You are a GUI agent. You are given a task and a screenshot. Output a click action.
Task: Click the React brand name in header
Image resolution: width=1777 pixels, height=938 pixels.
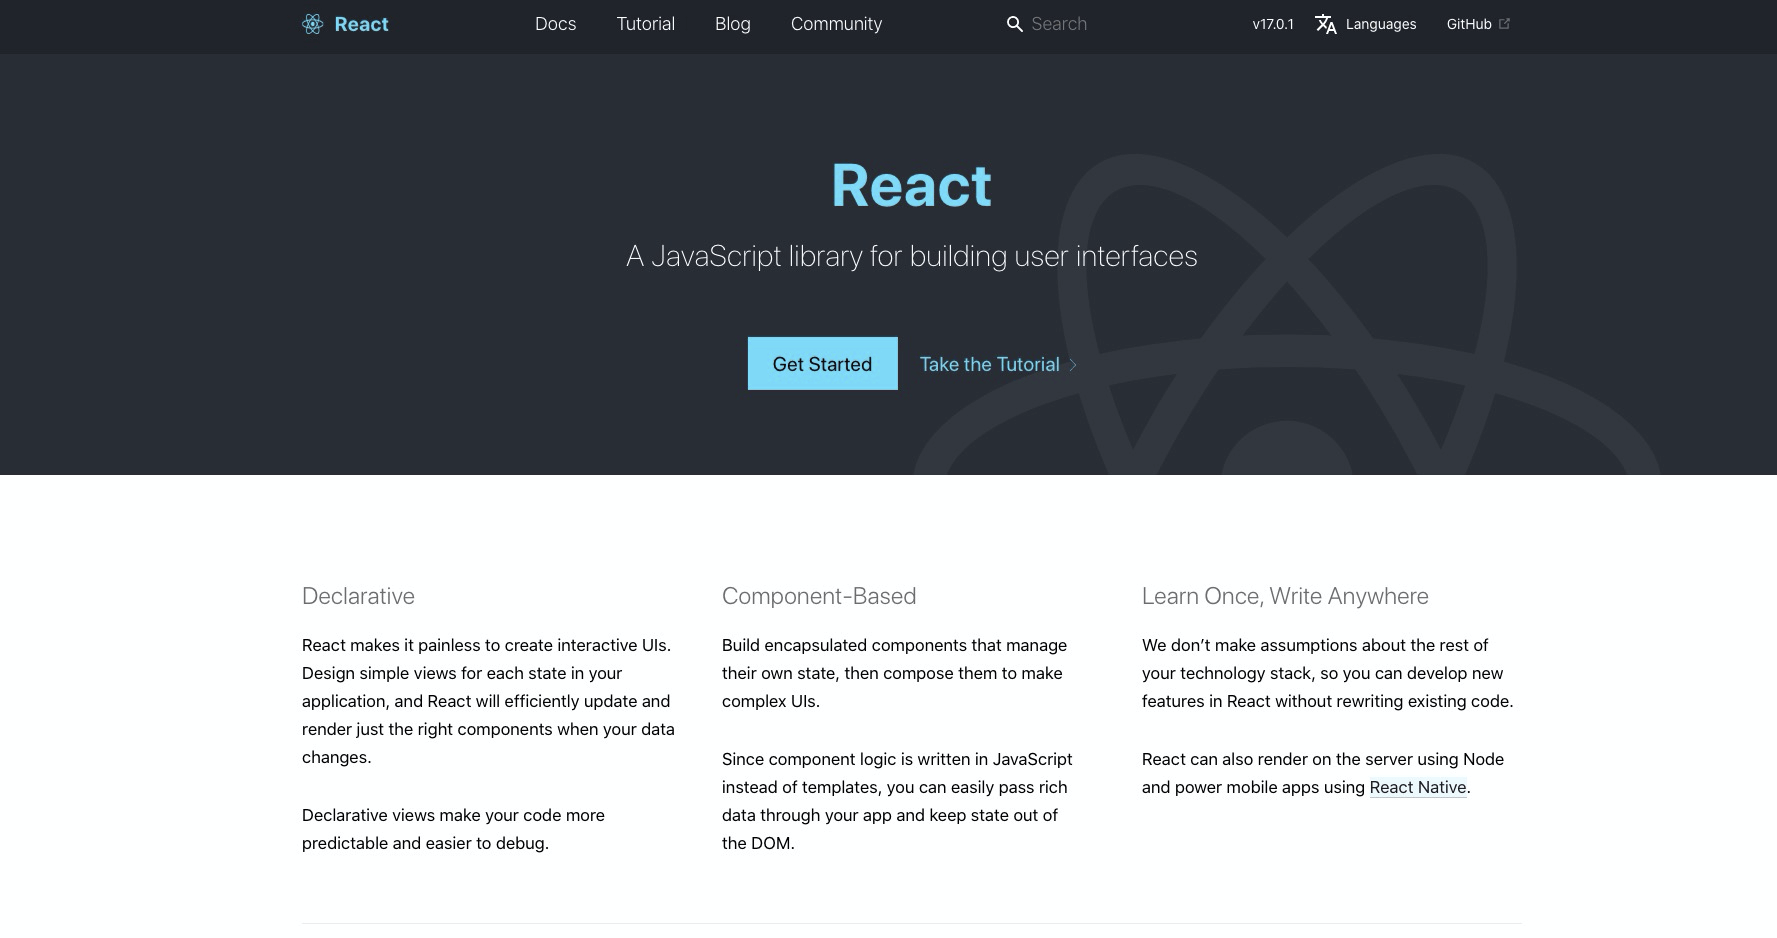[361, 24]
